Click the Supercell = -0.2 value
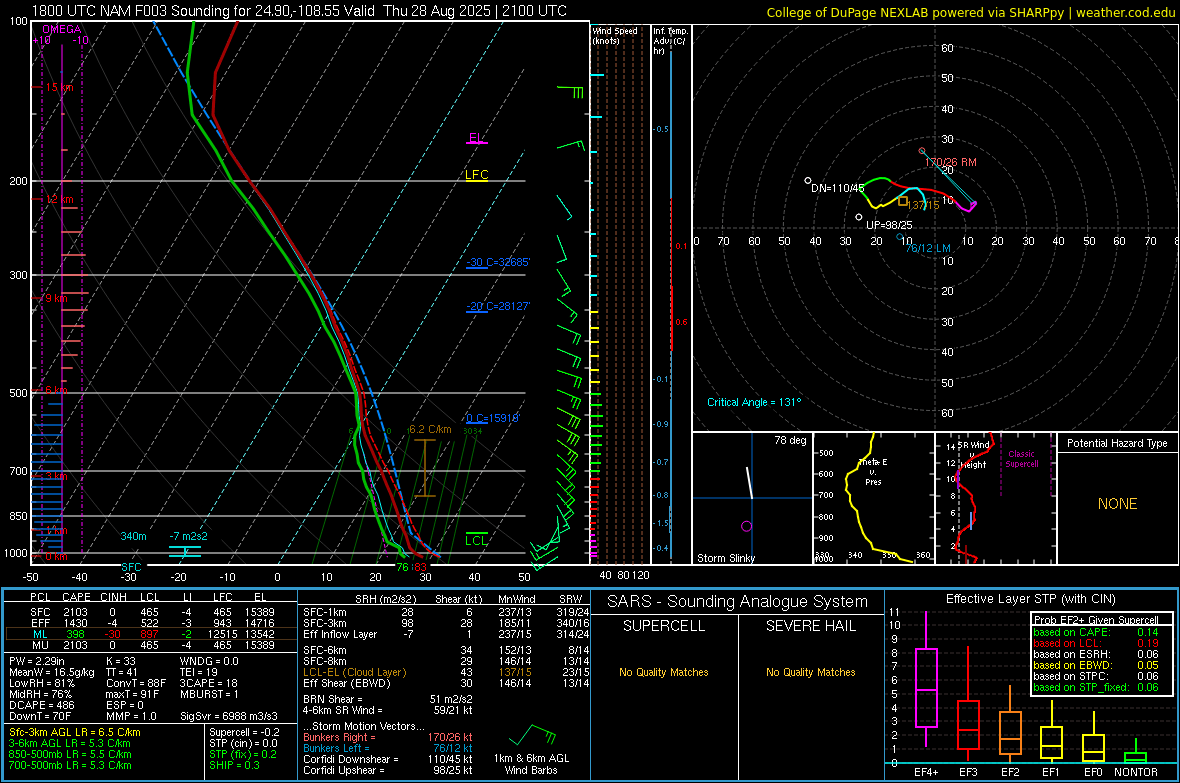 tap(245, 732)
